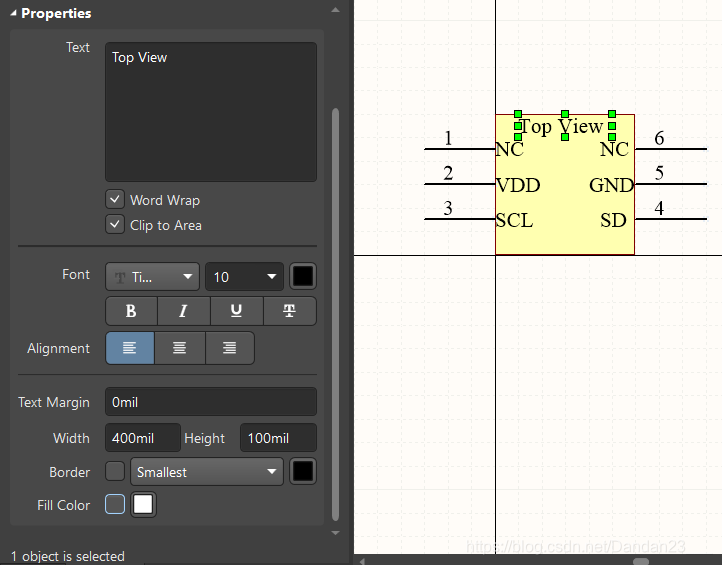The image size is (722, 565).
Task: Toggle Italic font style
Action: 183,311
